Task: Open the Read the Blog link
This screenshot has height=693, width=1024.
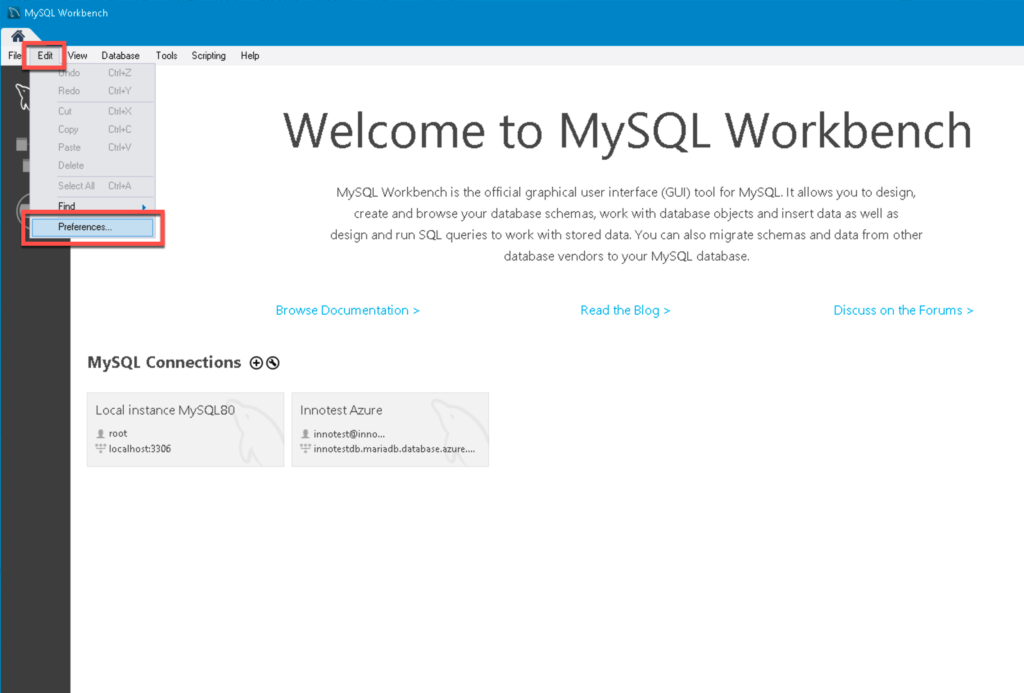Action: tap(625, 310)
